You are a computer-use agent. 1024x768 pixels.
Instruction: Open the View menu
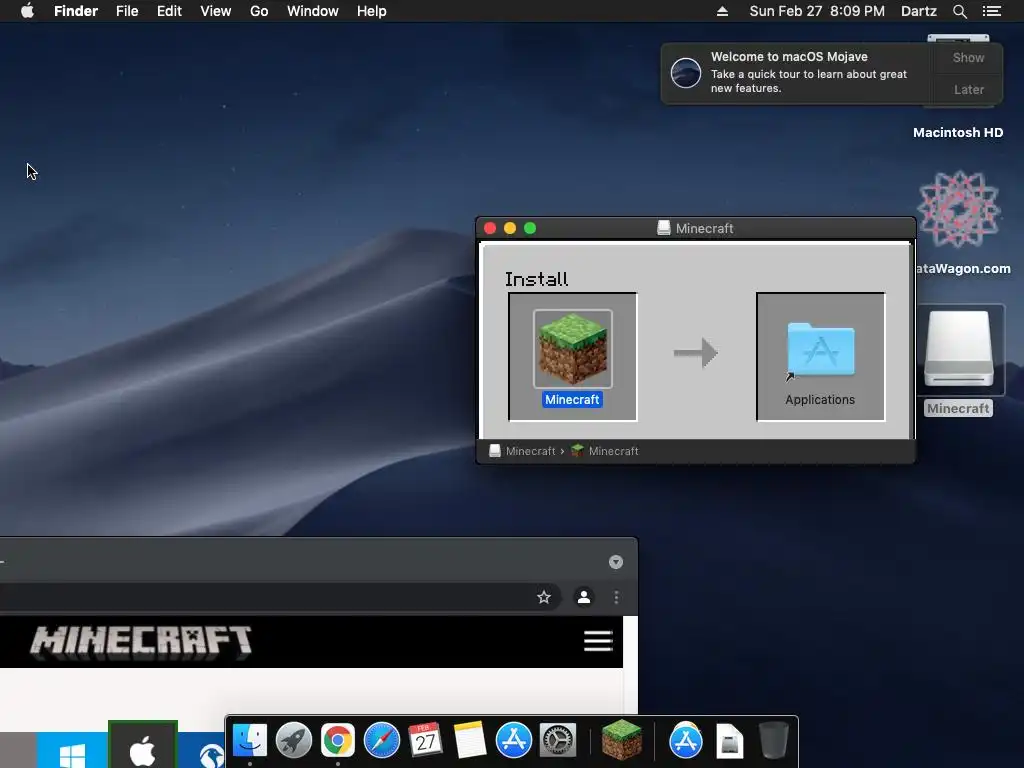216,11
